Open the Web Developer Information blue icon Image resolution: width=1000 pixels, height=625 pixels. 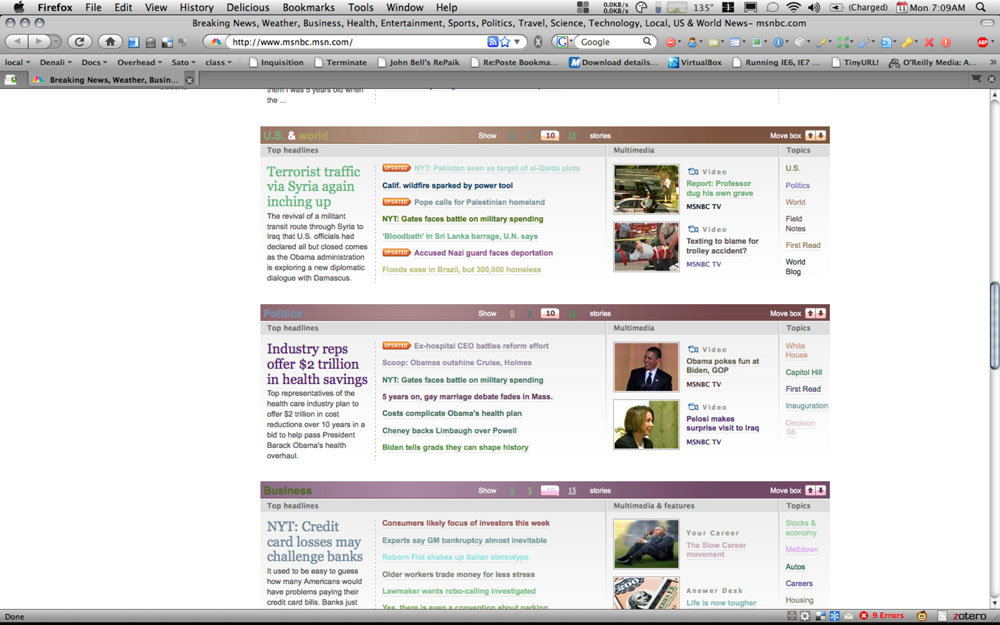(x=778, y=42)
